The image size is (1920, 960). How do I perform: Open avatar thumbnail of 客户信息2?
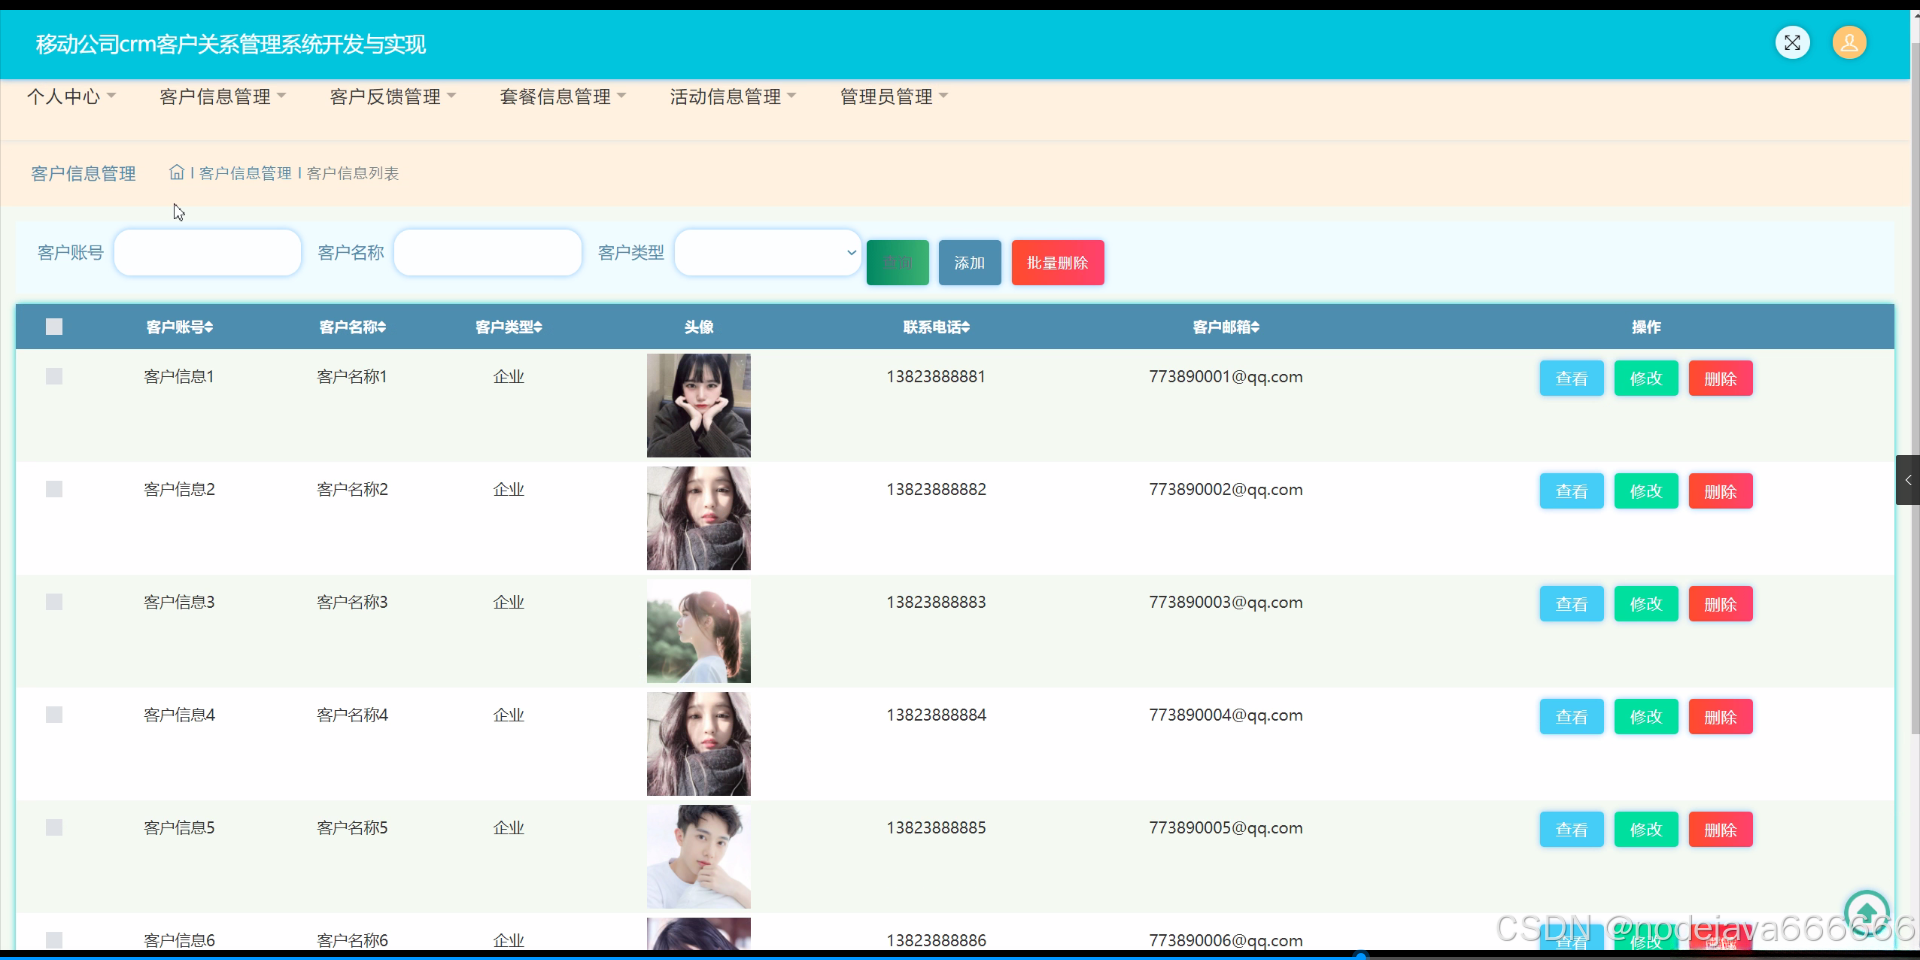[698, 518]
